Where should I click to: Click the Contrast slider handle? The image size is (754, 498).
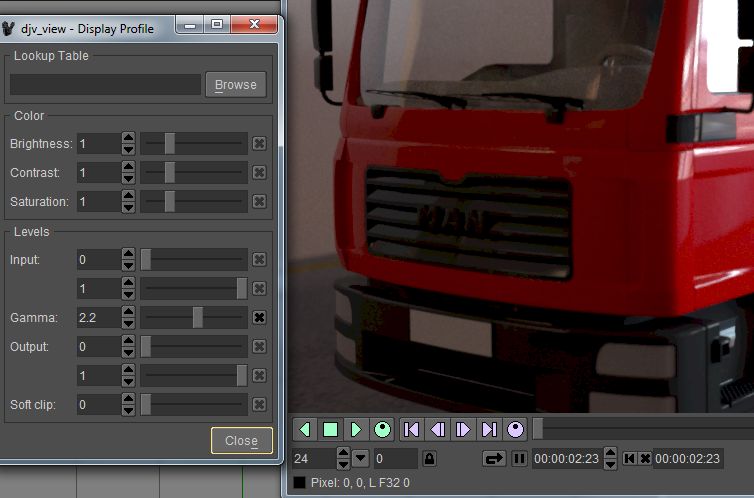170,173
